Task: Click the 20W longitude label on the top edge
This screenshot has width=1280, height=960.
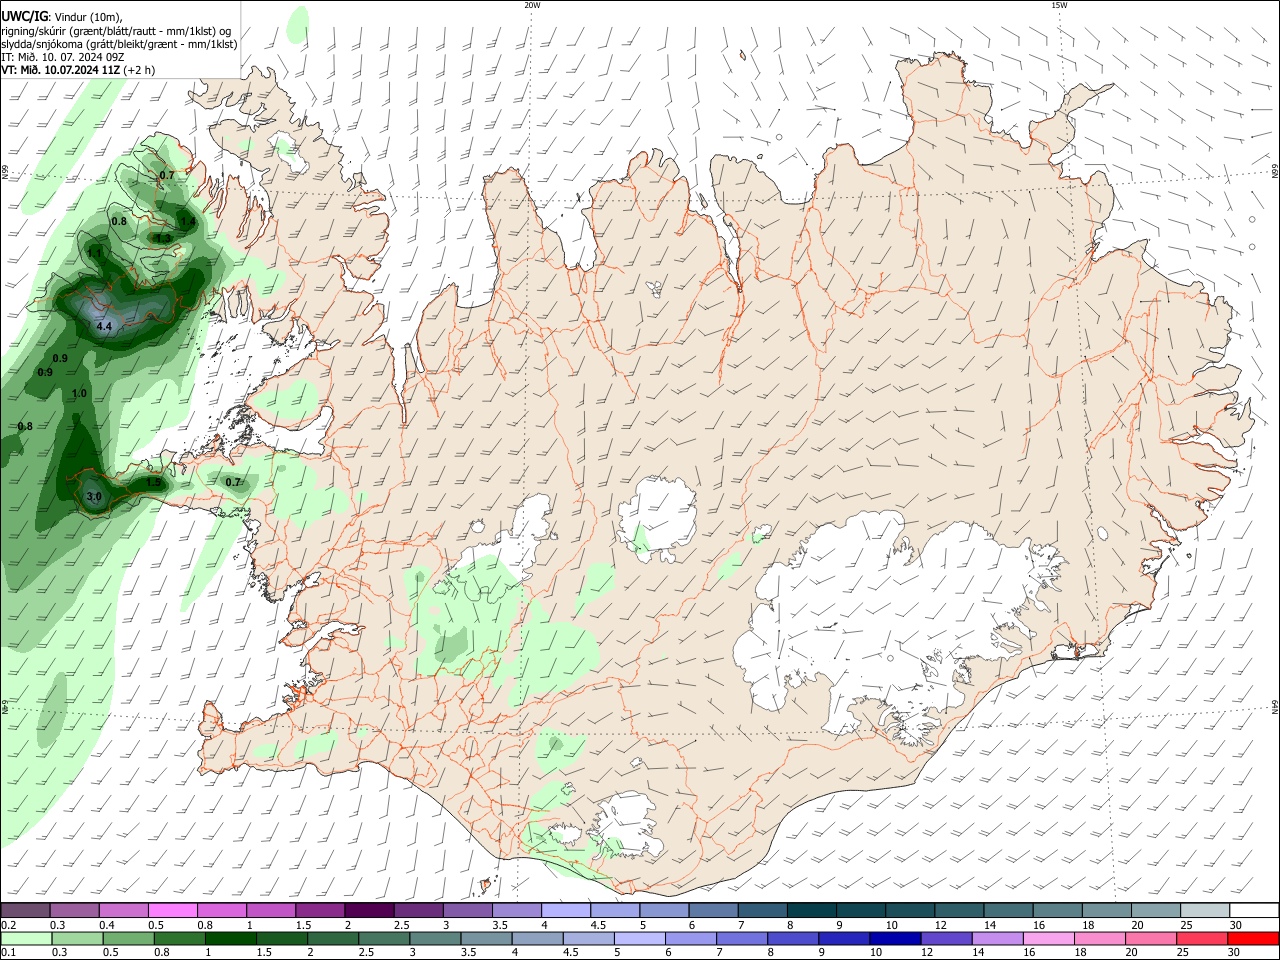Action: pos(532,5)
